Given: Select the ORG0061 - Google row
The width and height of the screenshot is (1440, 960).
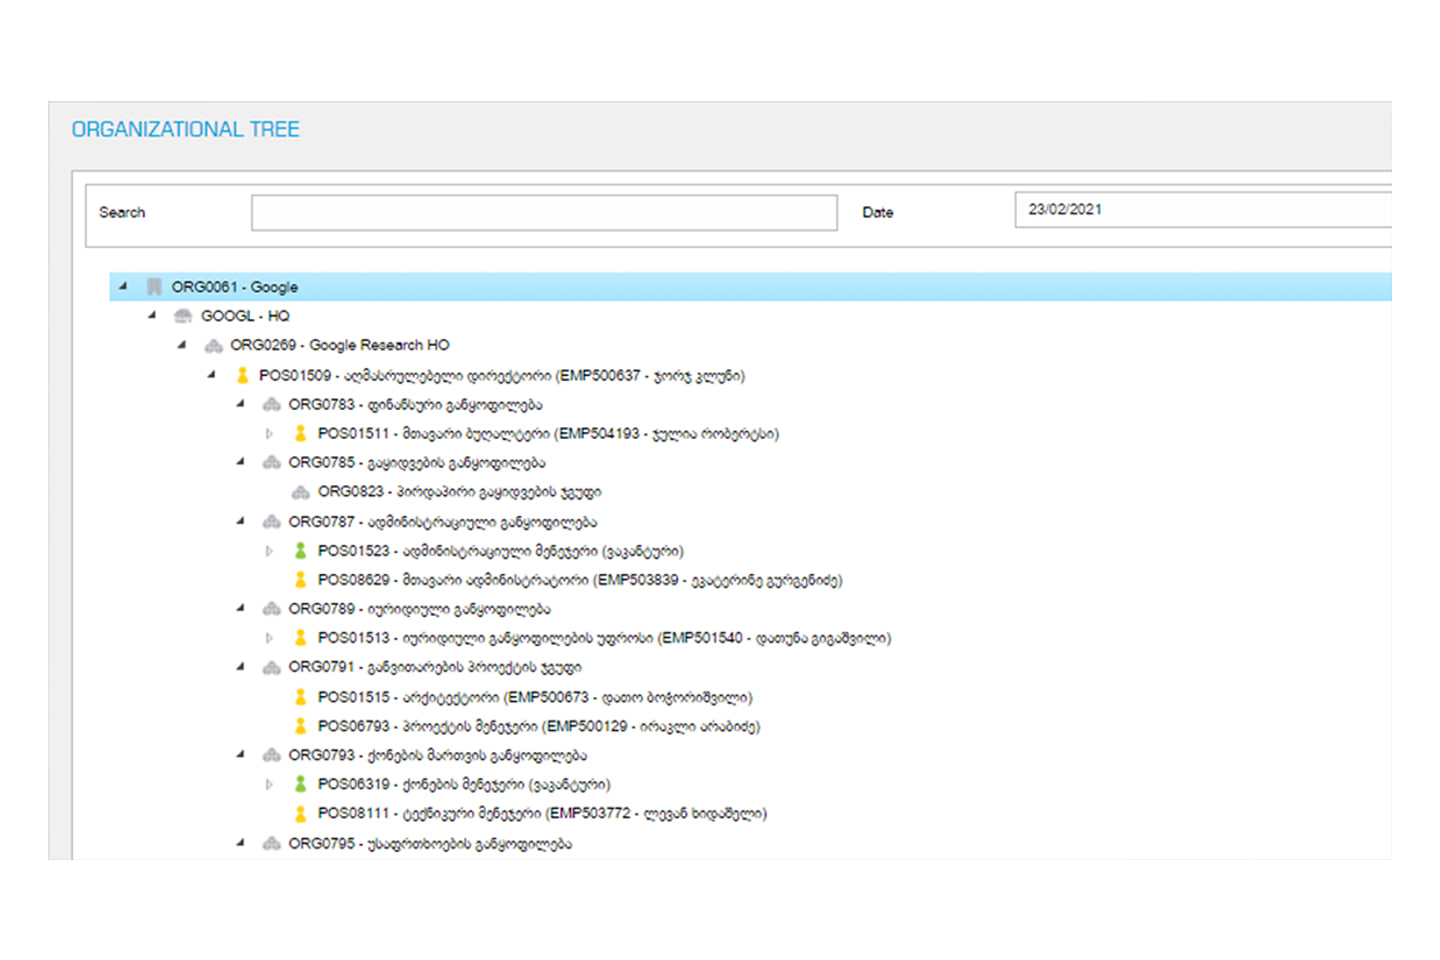Looking at the screenshot, I should pos(750,287).
